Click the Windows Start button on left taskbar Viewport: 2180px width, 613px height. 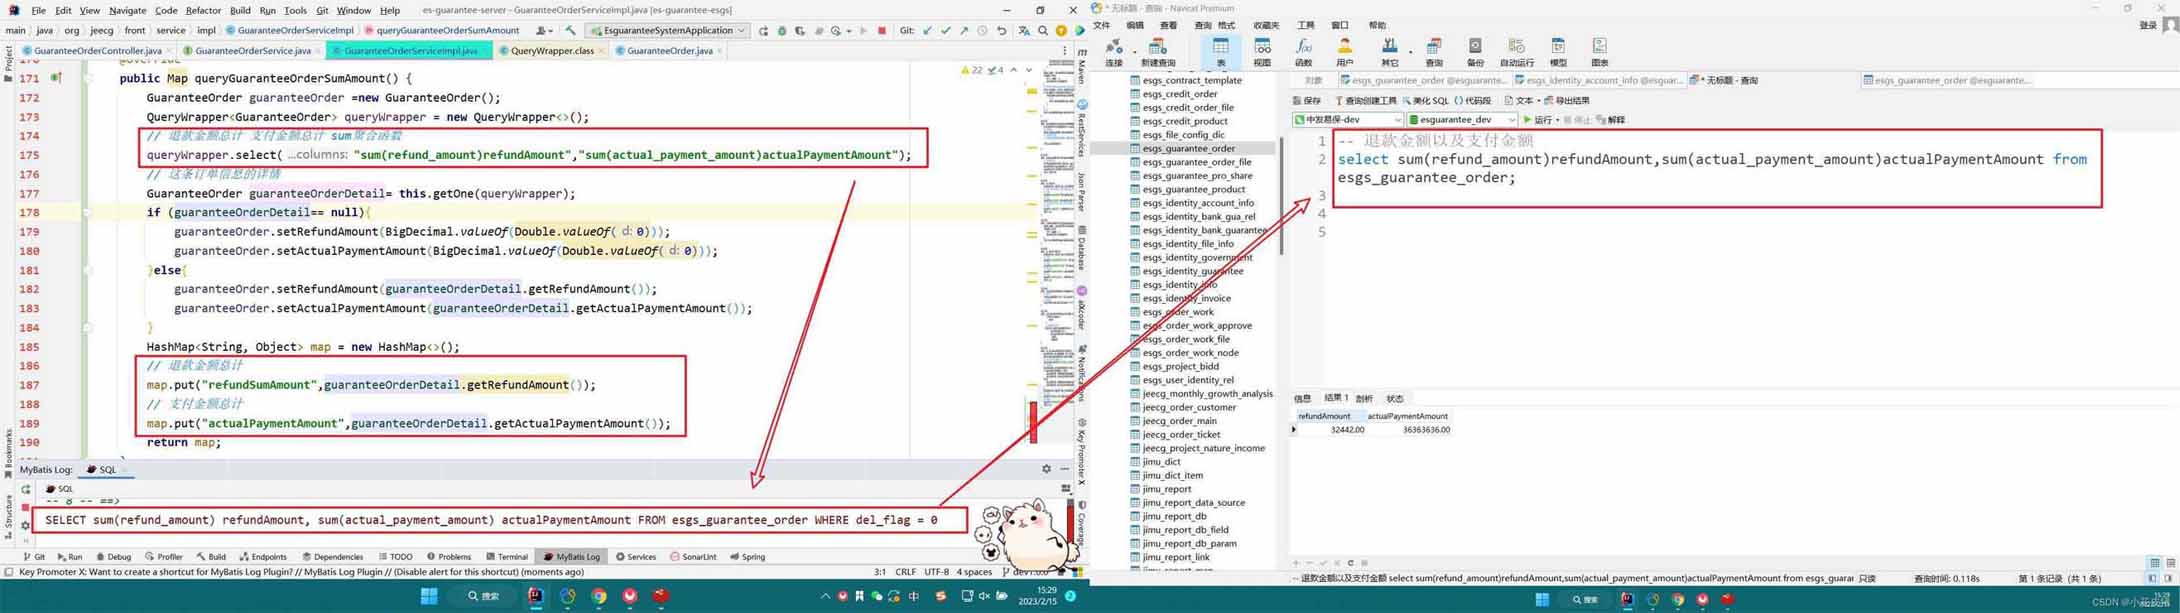429,596
